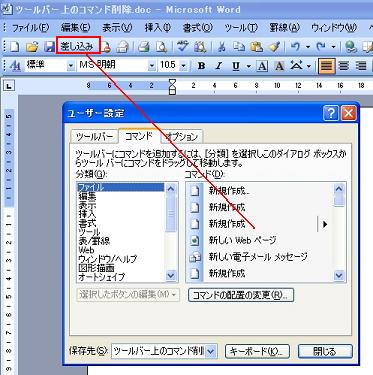Insert a hyperlink with the globe icon
Screen dimensions: 373x375
coord(350,47)
